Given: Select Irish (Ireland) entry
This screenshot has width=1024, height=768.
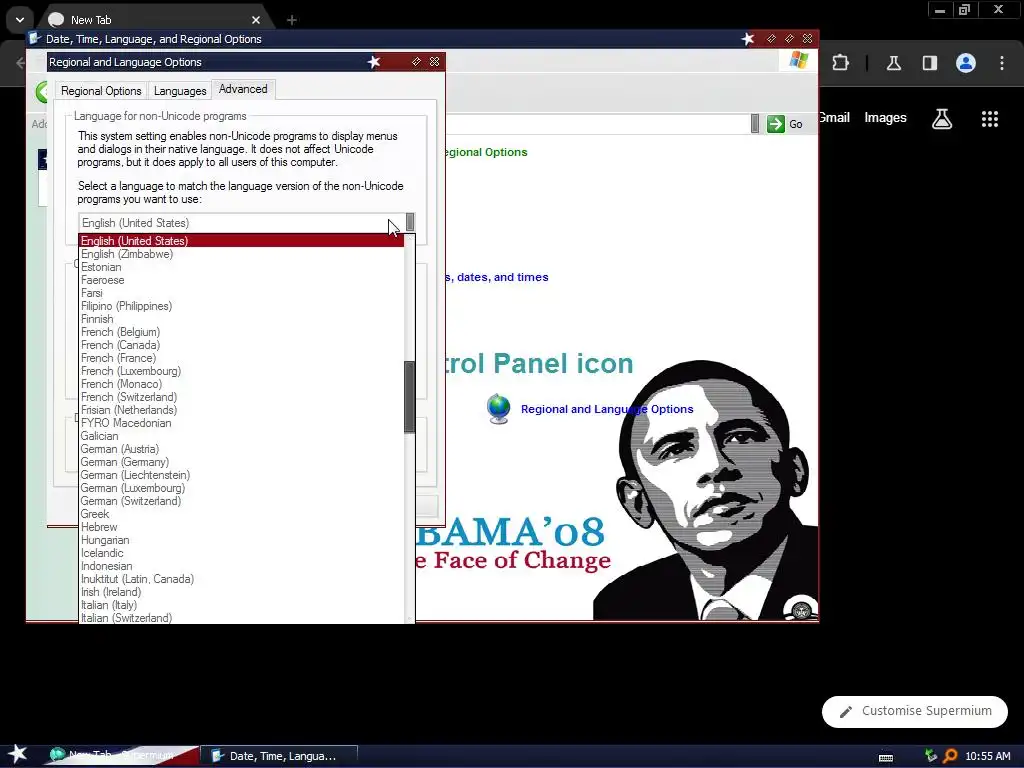Looking at the screenshot, I should click(x=241, y=592).
